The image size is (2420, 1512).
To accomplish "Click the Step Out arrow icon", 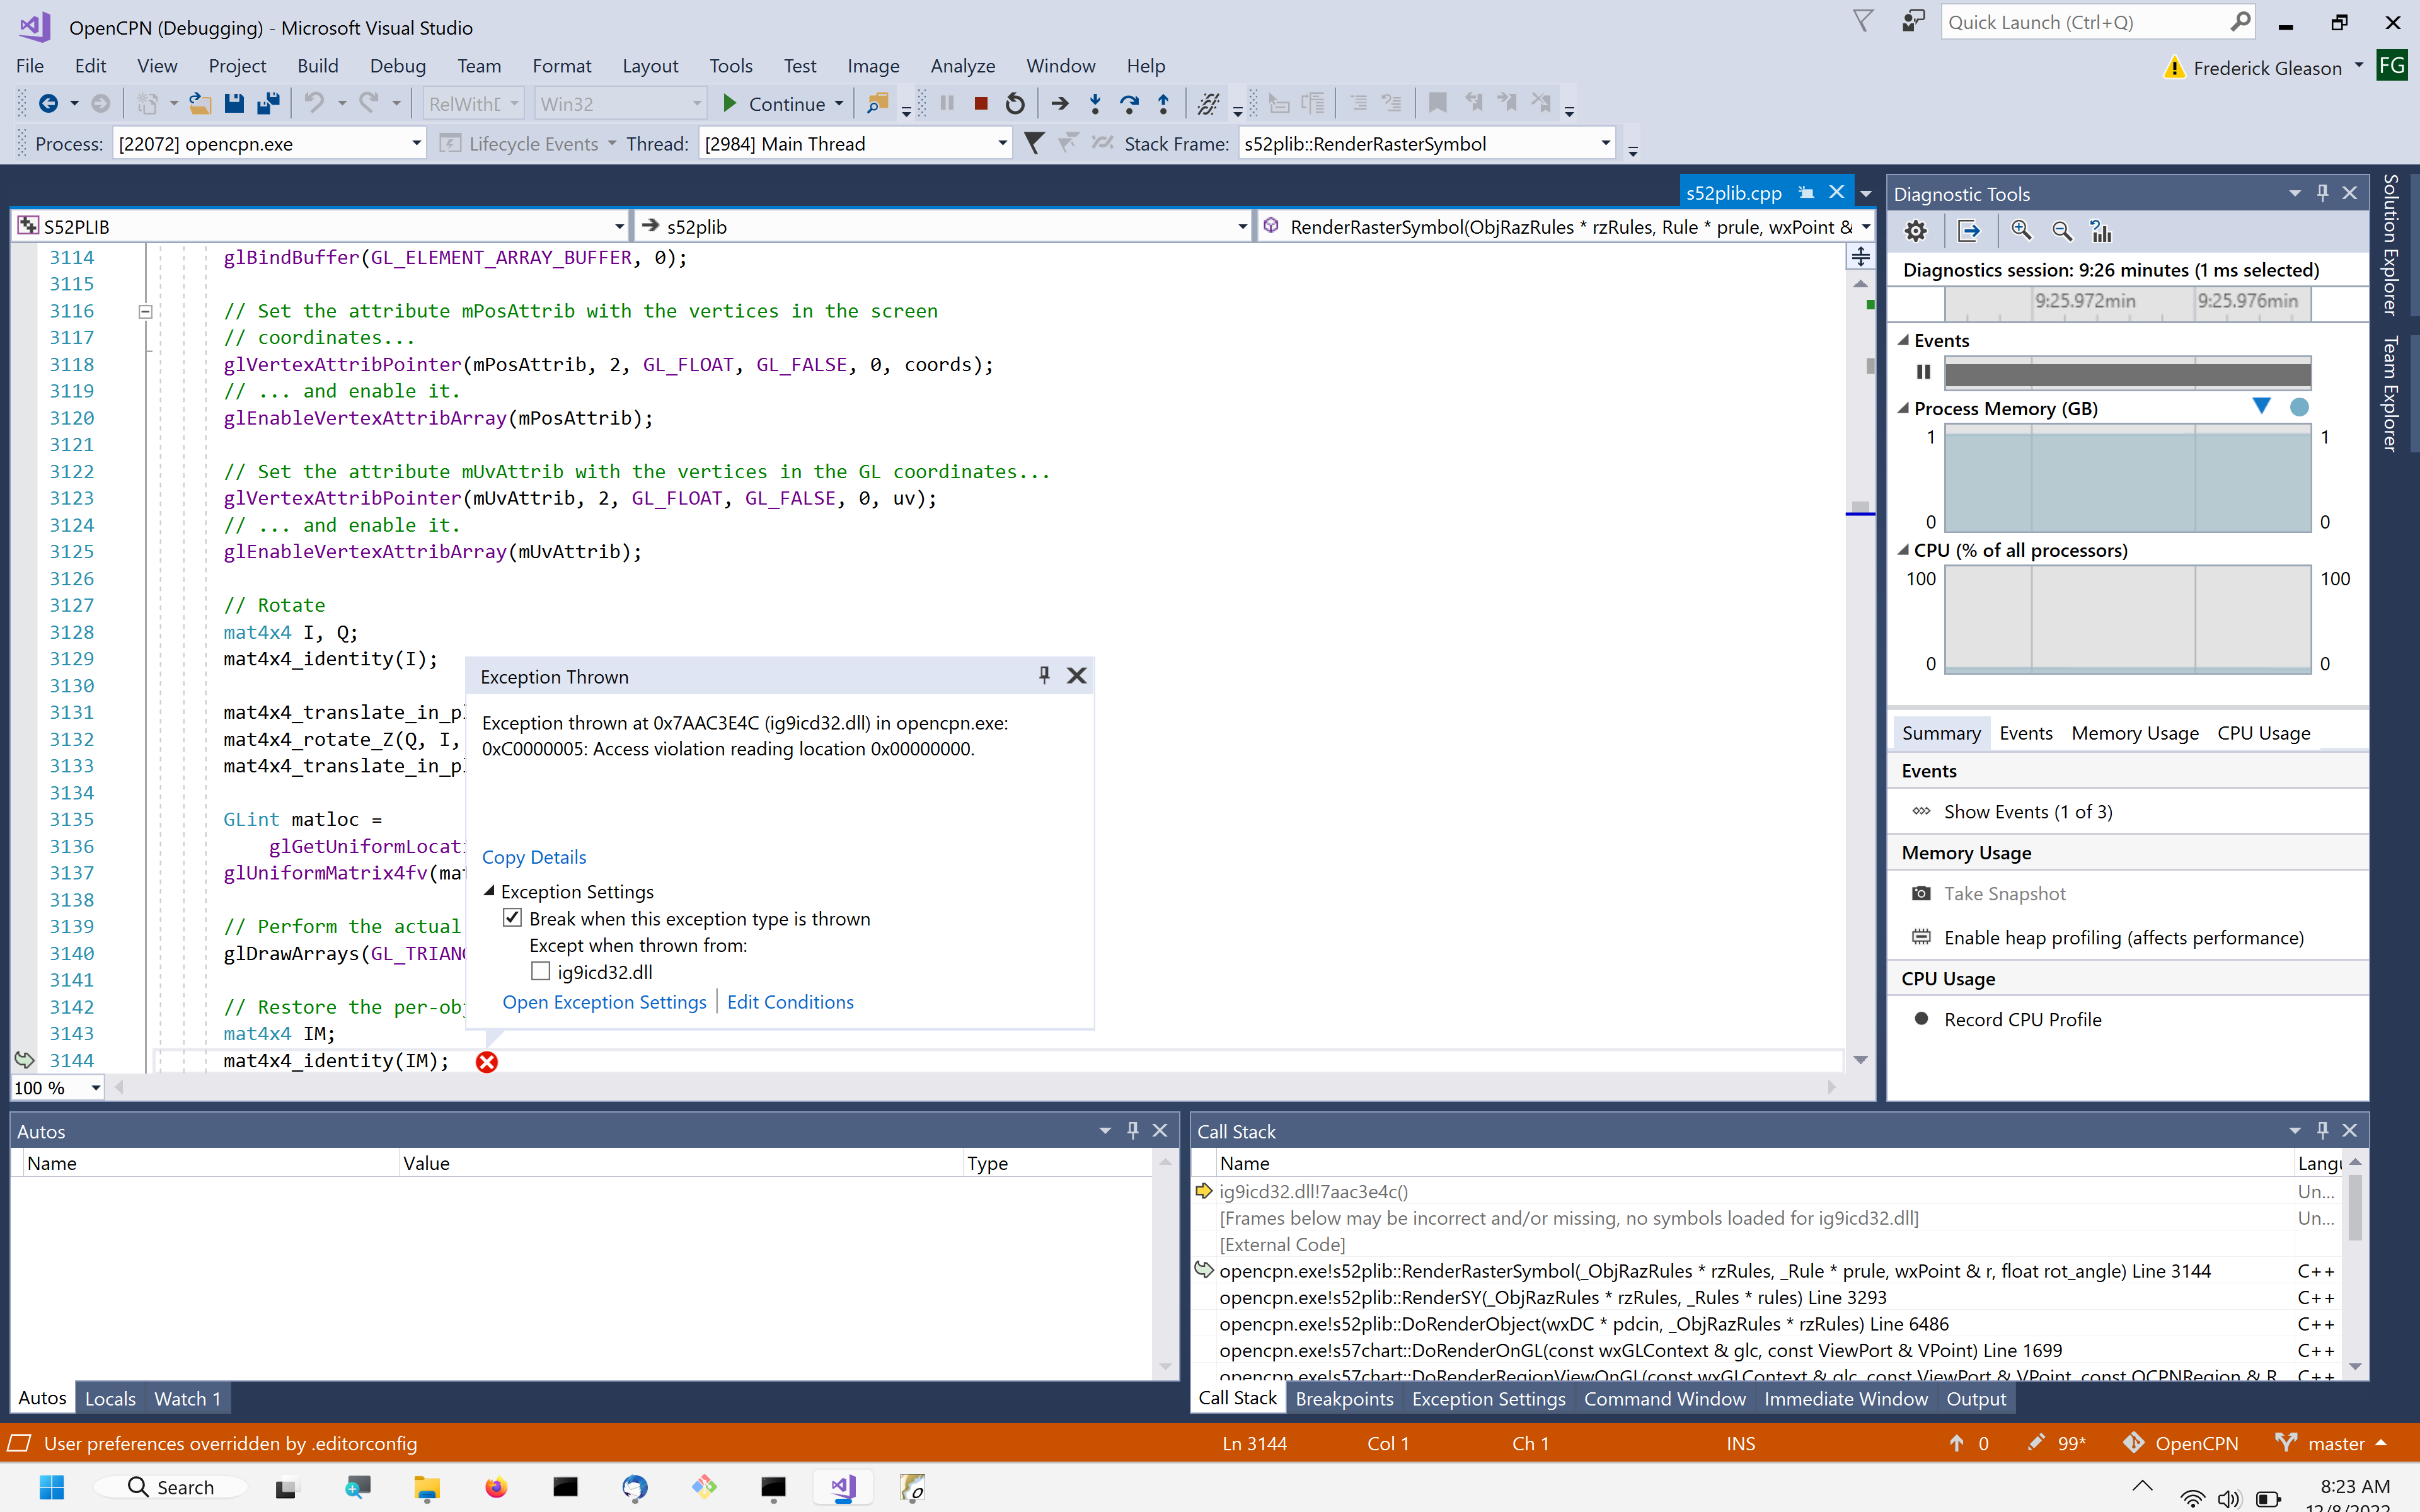I will pos(1163,103).
